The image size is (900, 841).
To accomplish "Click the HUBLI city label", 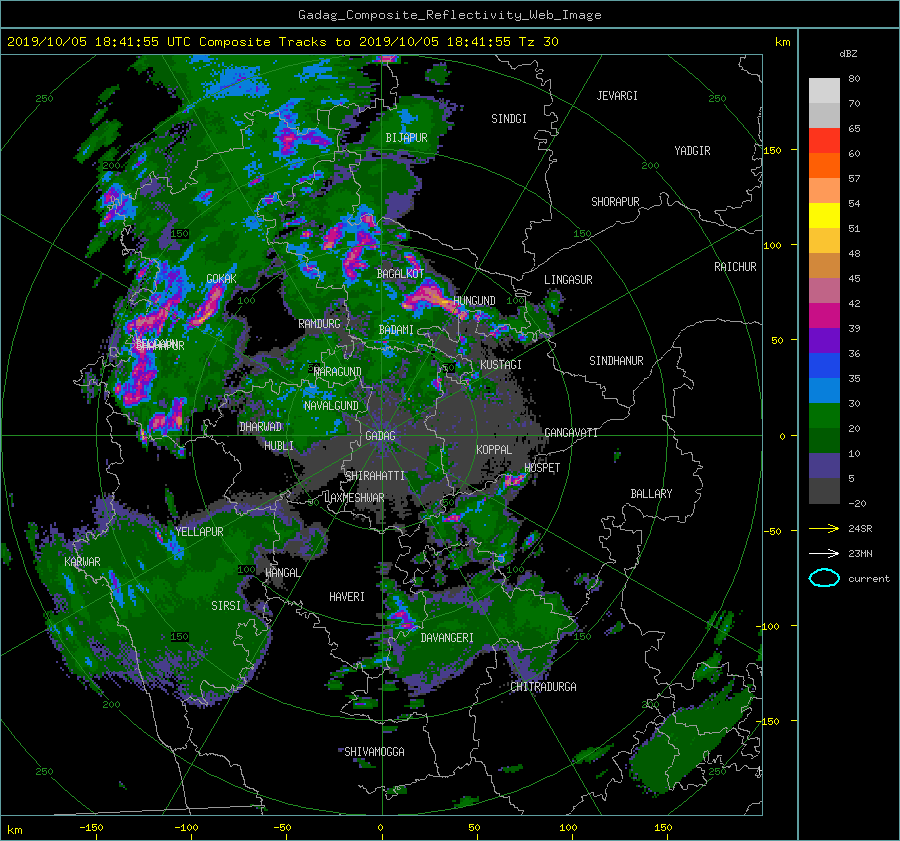I will point(279,446).
